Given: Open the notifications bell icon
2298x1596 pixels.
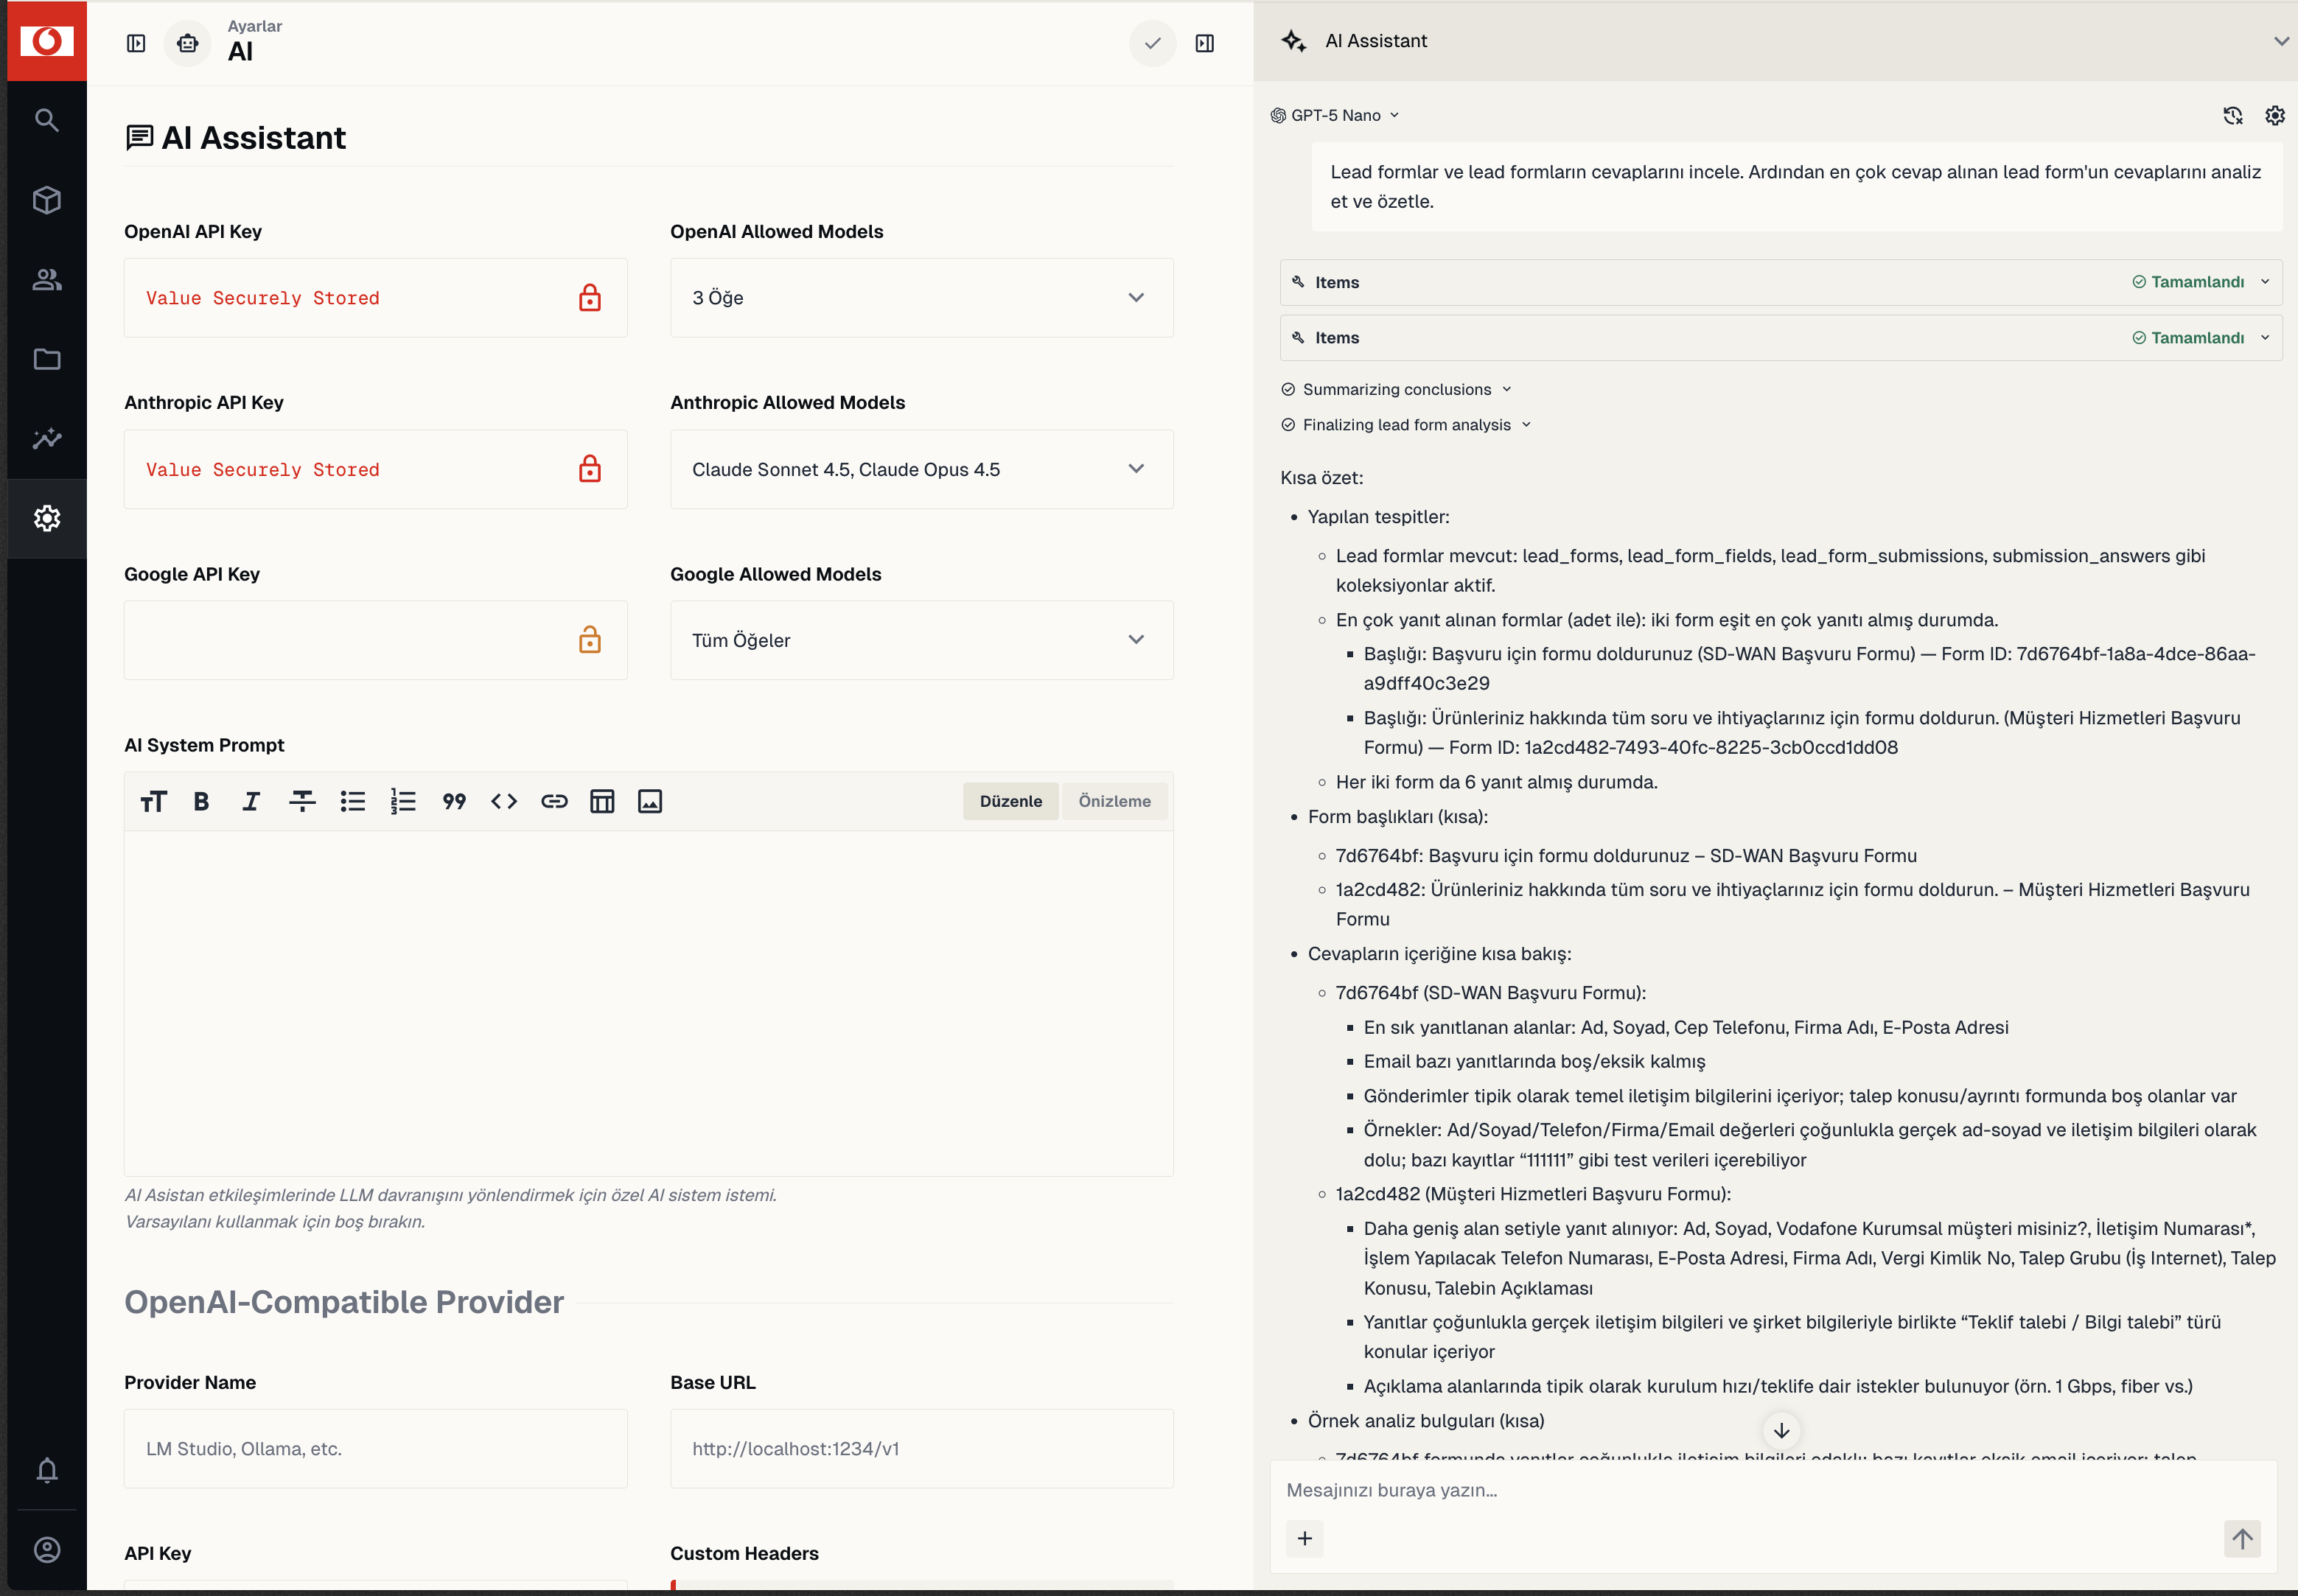Looking at the screenshot, I should [x=47, y=1470].
